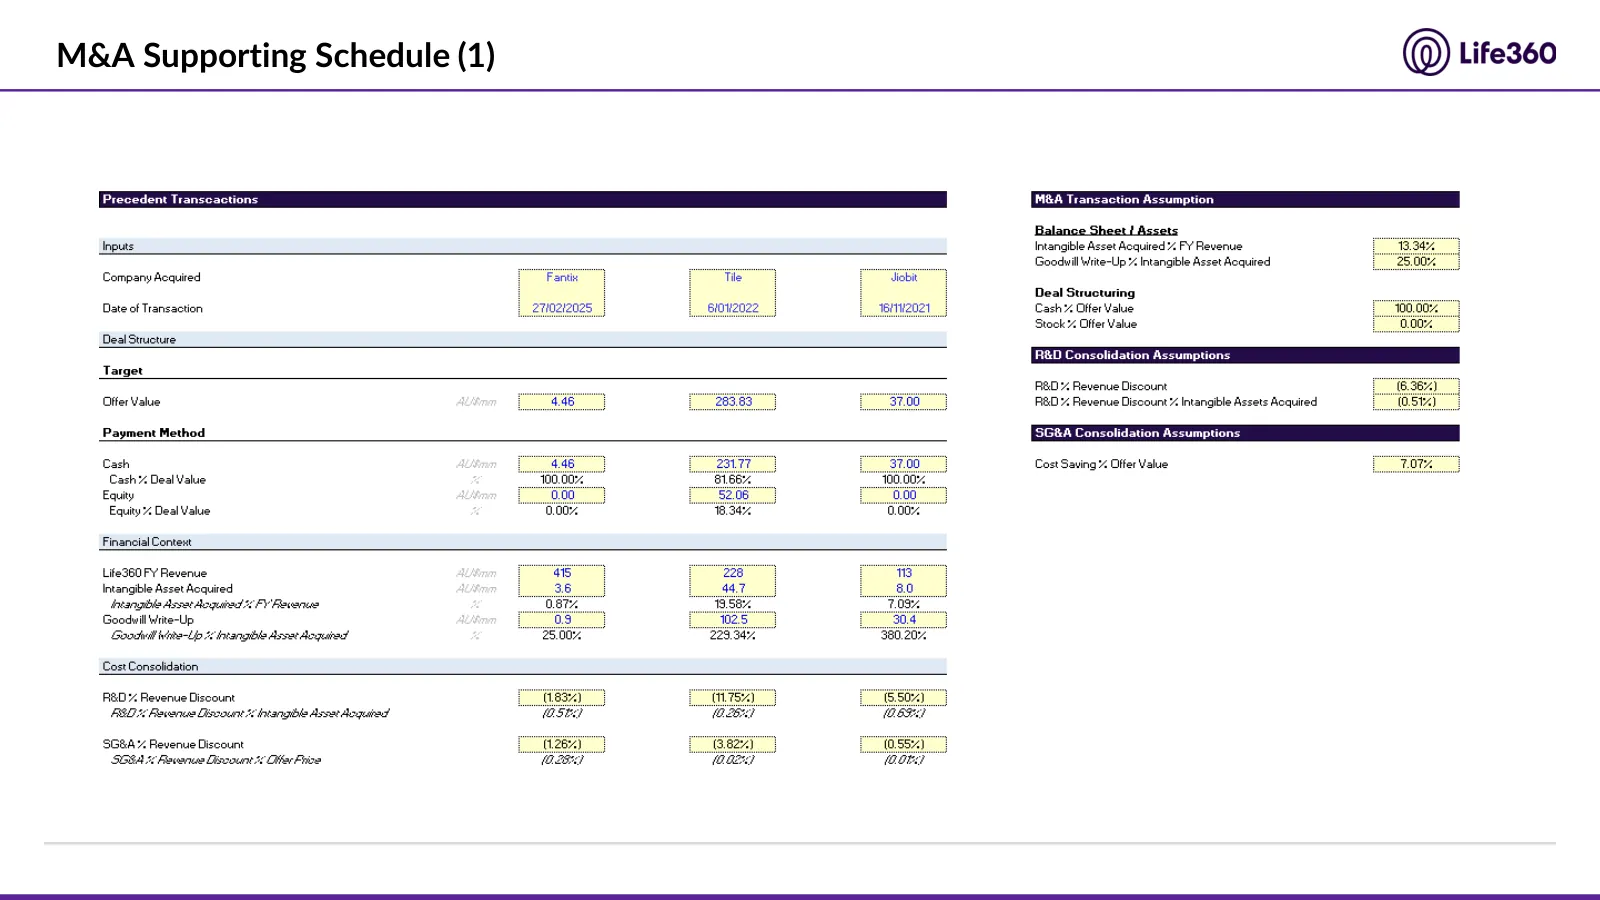Click the Equity cell showing 52.06
Image resolution: width=1600 pixels, height=900 pixels.
pos(733,495)
